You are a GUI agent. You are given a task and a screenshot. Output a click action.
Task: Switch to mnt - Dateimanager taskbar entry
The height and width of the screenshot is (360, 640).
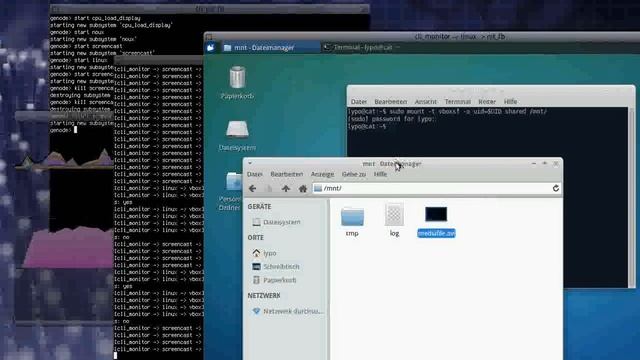coord(270,48)
